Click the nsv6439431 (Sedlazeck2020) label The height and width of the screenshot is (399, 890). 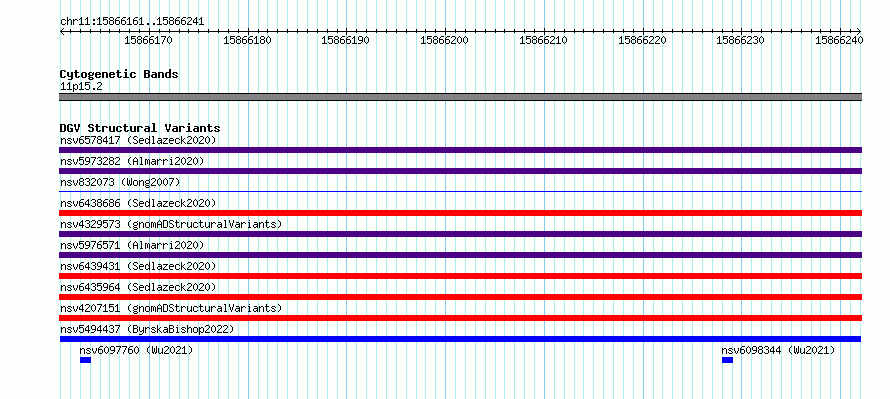138,266
